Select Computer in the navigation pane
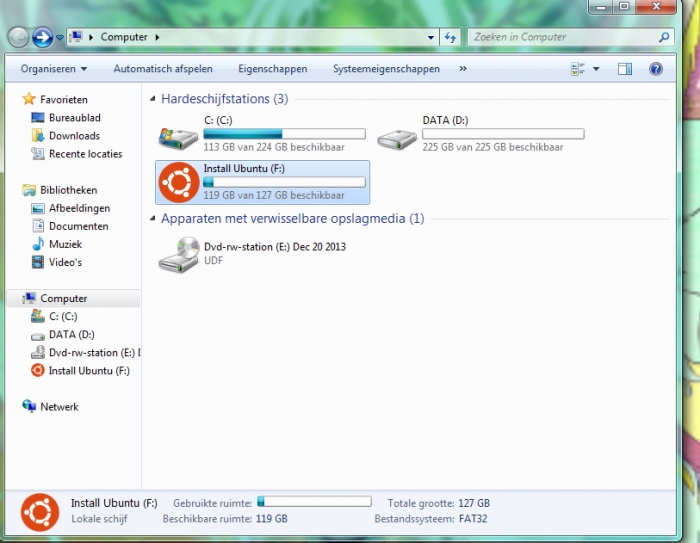The width and height of the screenshot is (700, 543). [64, 298]
